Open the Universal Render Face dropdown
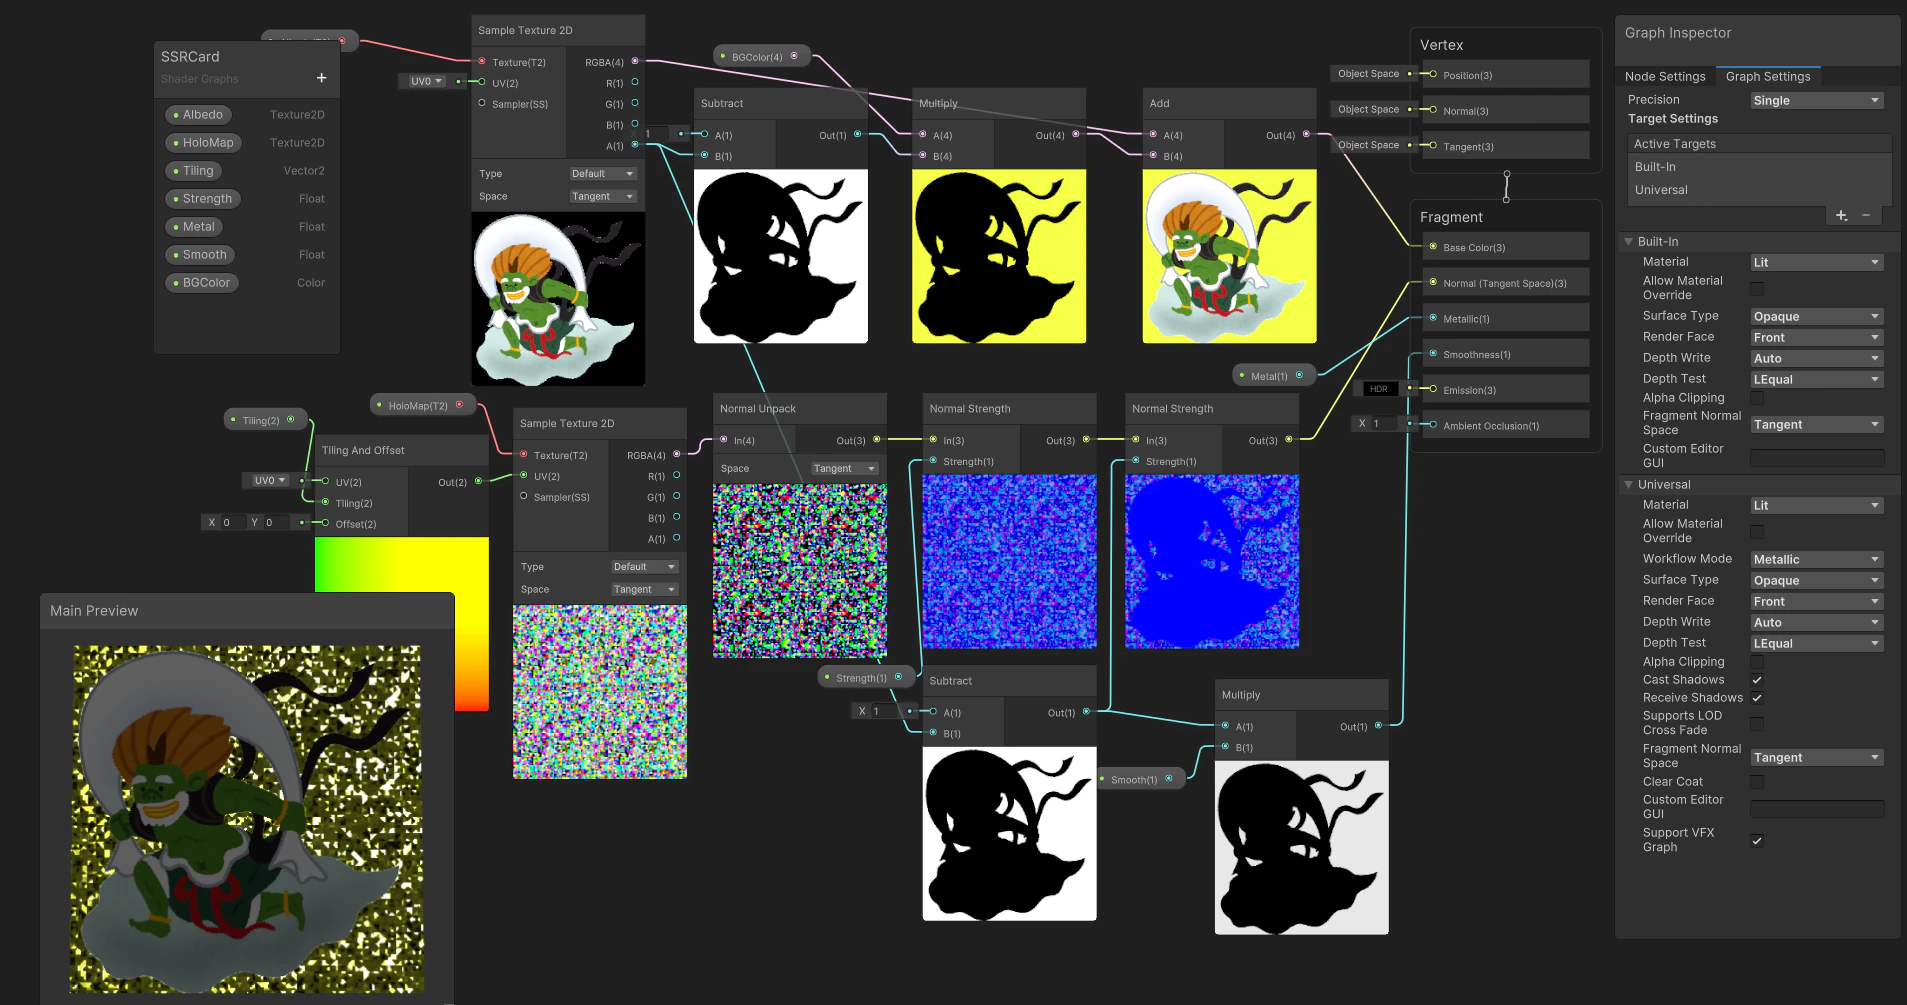Screen dimensions: 1907x1005 click(1817, 601)
